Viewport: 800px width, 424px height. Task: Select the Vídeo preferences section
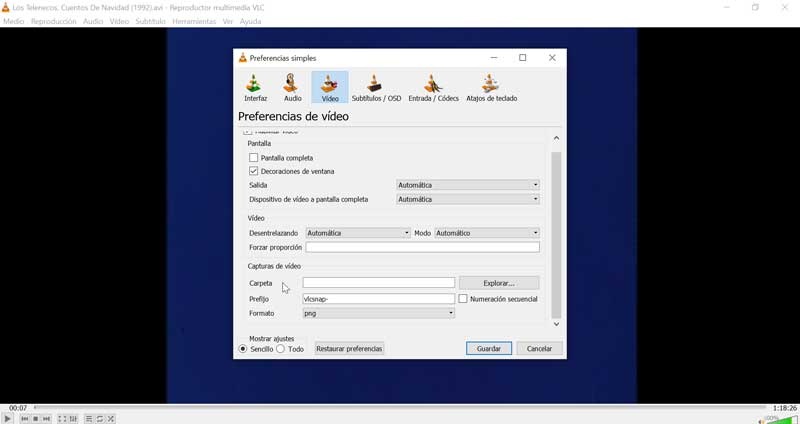pyautogui.click(x=330, y=87)
